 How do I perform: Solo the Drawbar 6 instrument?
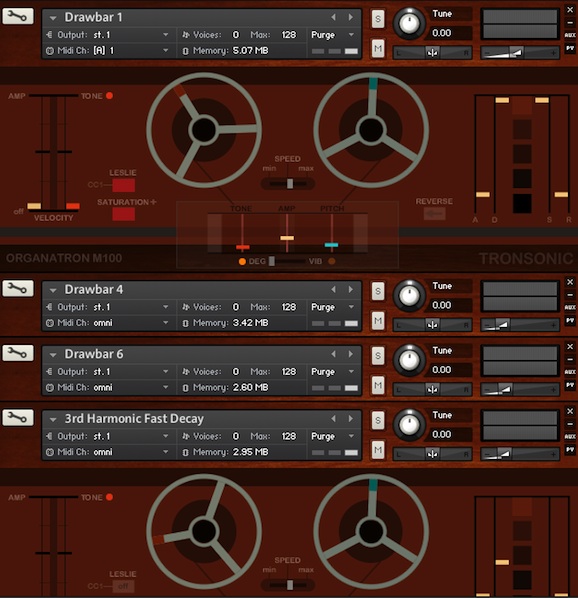[x=378, y=355]
